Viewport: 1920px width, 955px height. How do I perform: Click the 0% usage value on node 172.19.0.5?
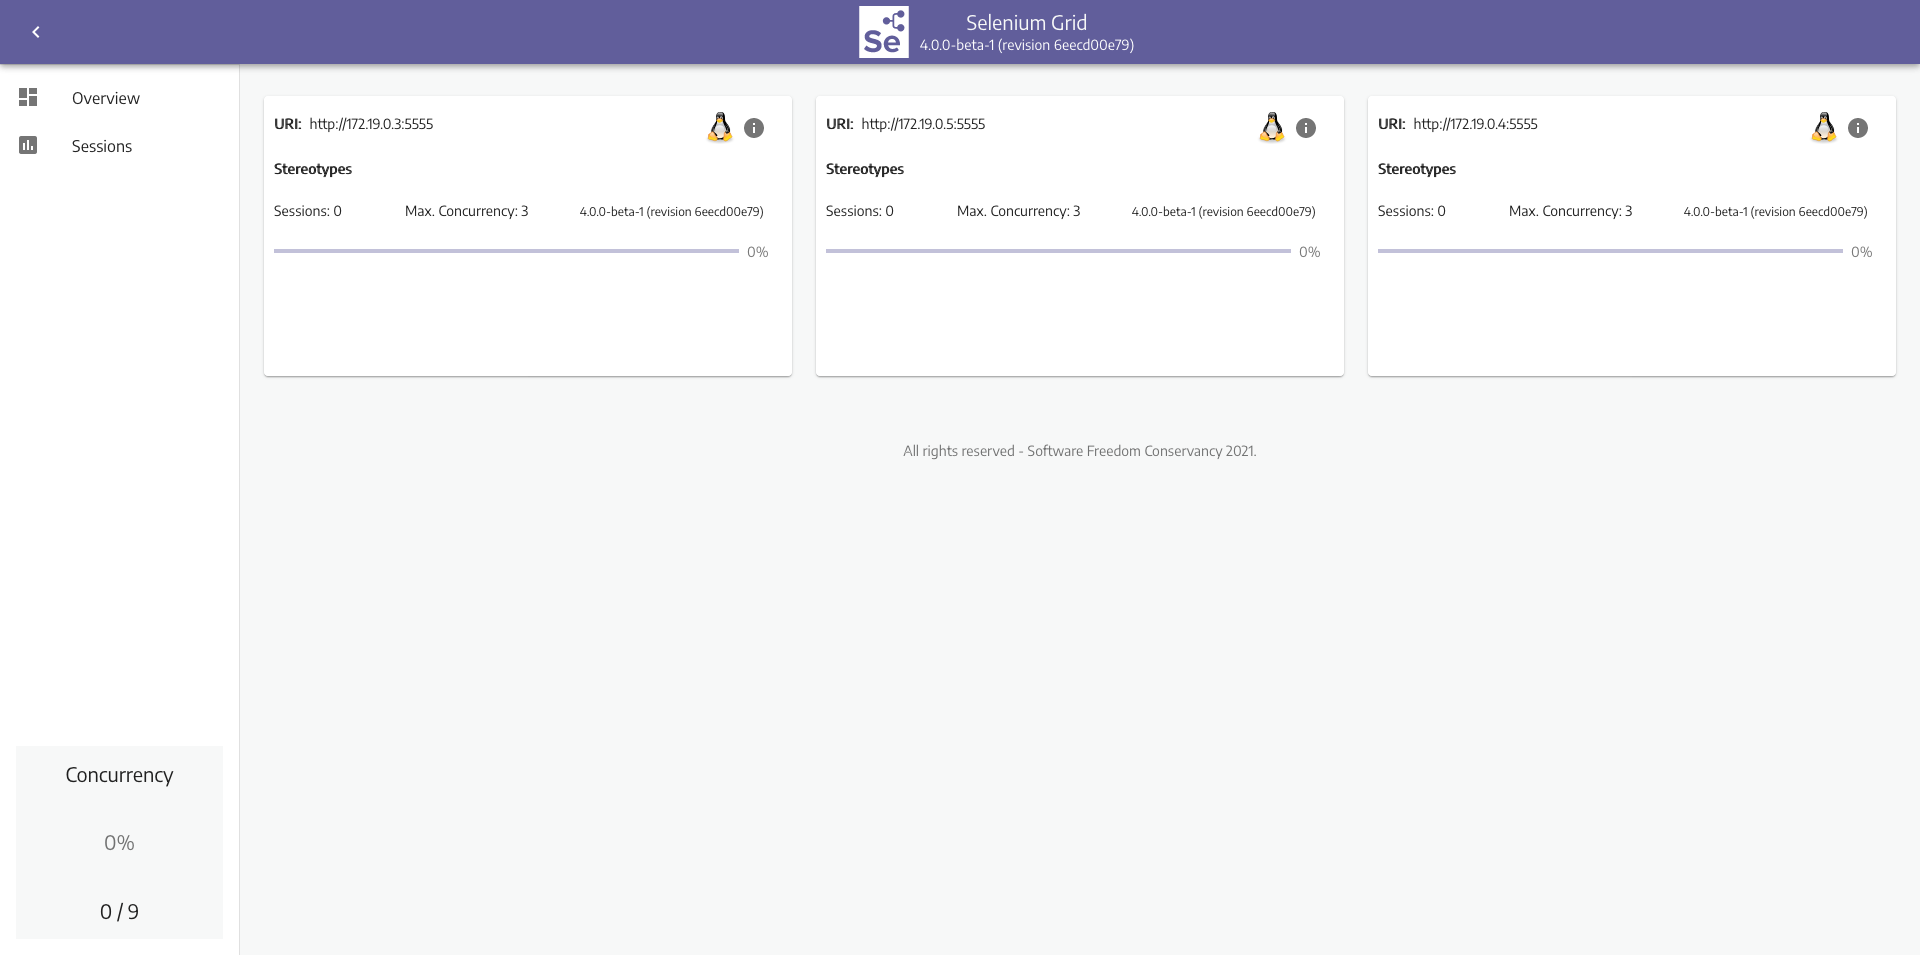[1310, 252]
